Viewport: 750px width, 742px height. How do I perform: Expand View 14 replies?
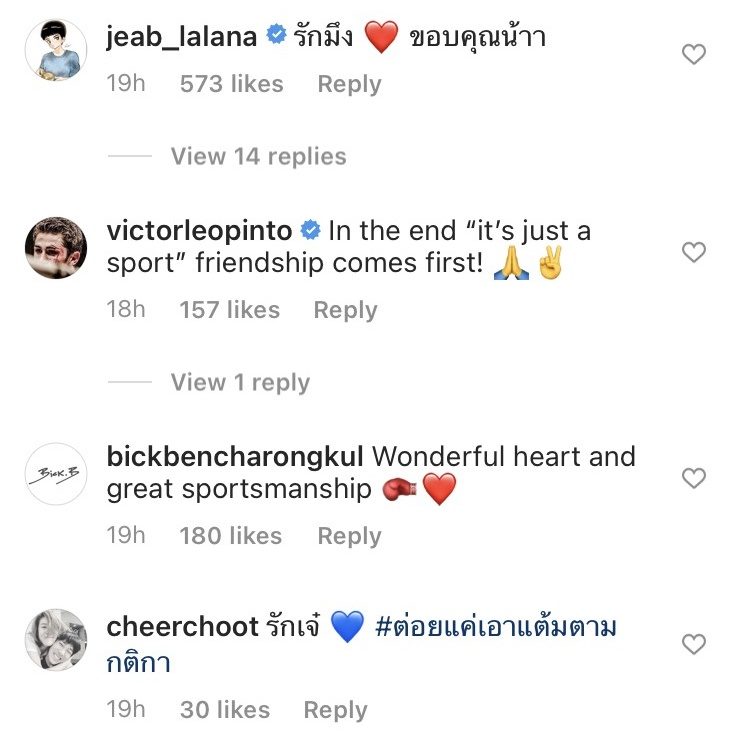[258, 156]
